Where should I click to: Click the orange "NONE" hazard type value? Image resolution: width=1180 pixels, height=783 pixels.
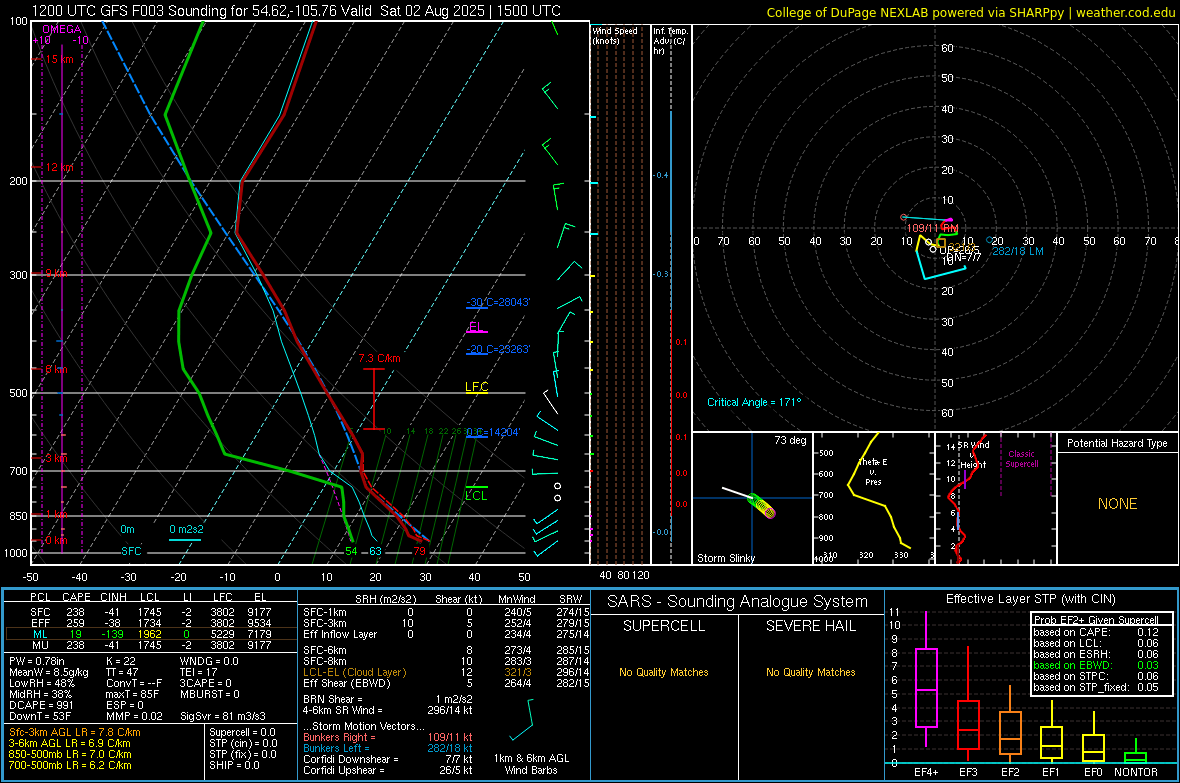pos(1117,504)
